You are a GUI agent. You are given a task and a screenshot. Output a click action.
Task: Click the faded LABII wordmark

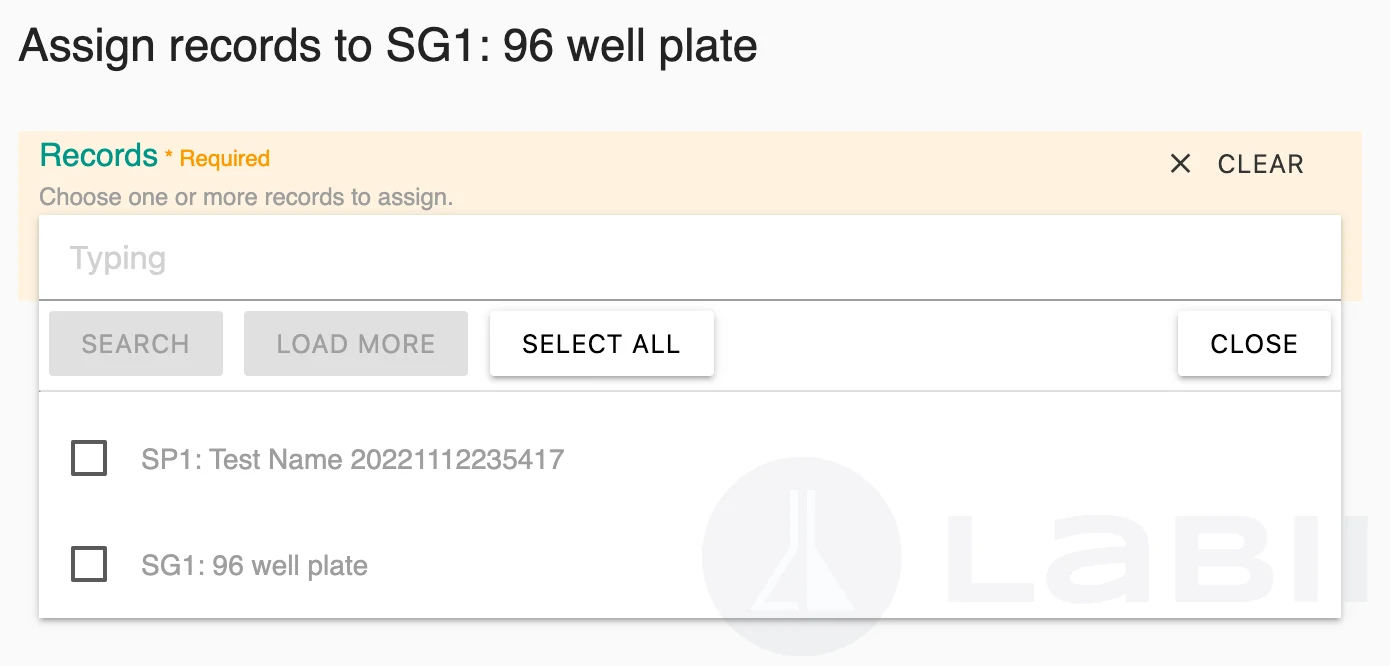(1155, 560)
